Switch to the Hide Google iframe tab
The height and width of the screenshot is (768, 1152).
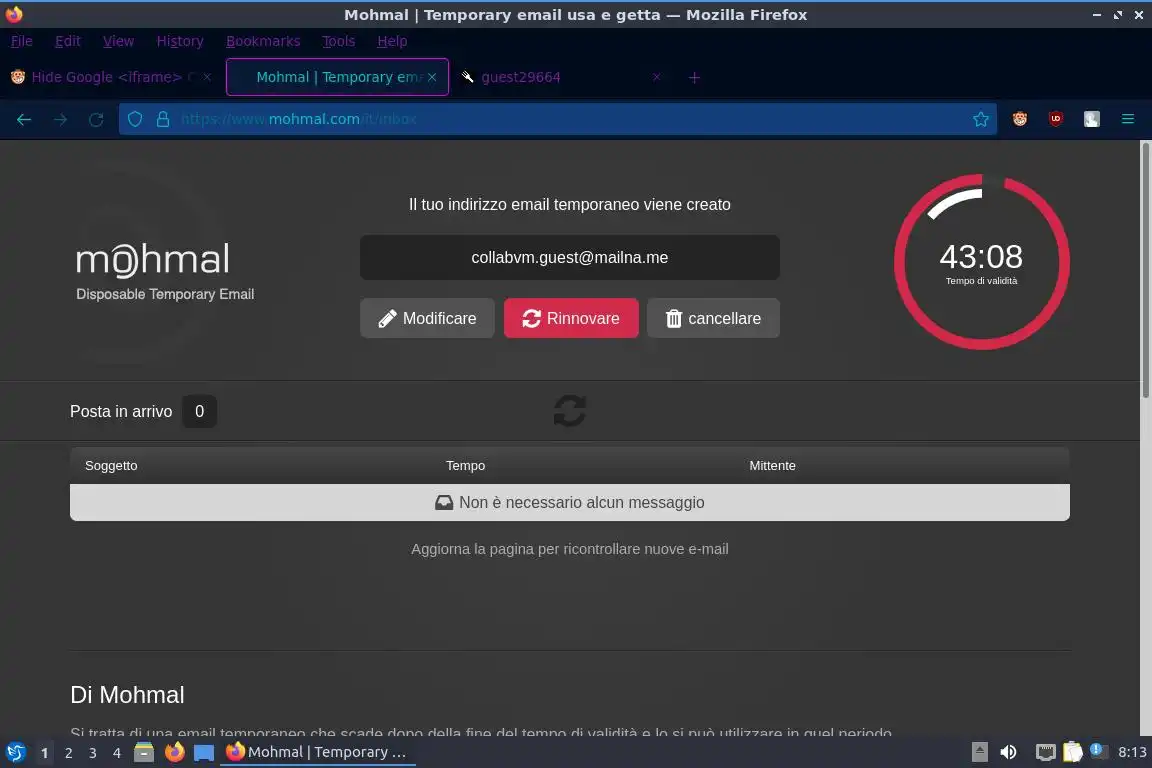110,77
